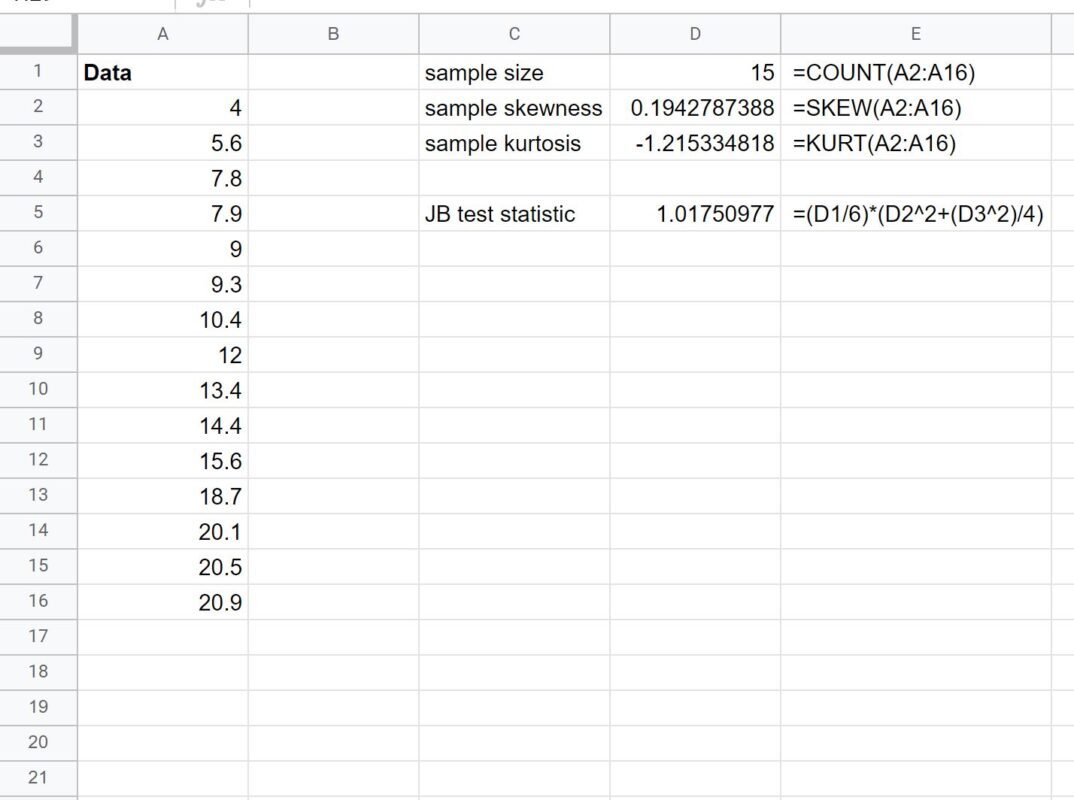Click the =SKEW(A2:A16) formula text
This screenshot has height=800, width=1074.
pyautogui.click(x=877, y=108)
